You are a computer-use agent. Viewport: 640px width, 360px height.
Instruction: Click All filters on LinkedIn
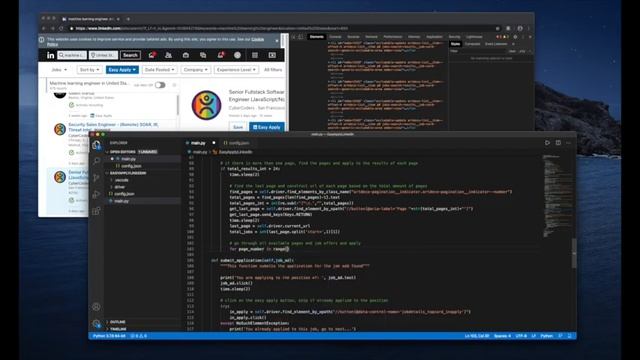click(273, 70)
